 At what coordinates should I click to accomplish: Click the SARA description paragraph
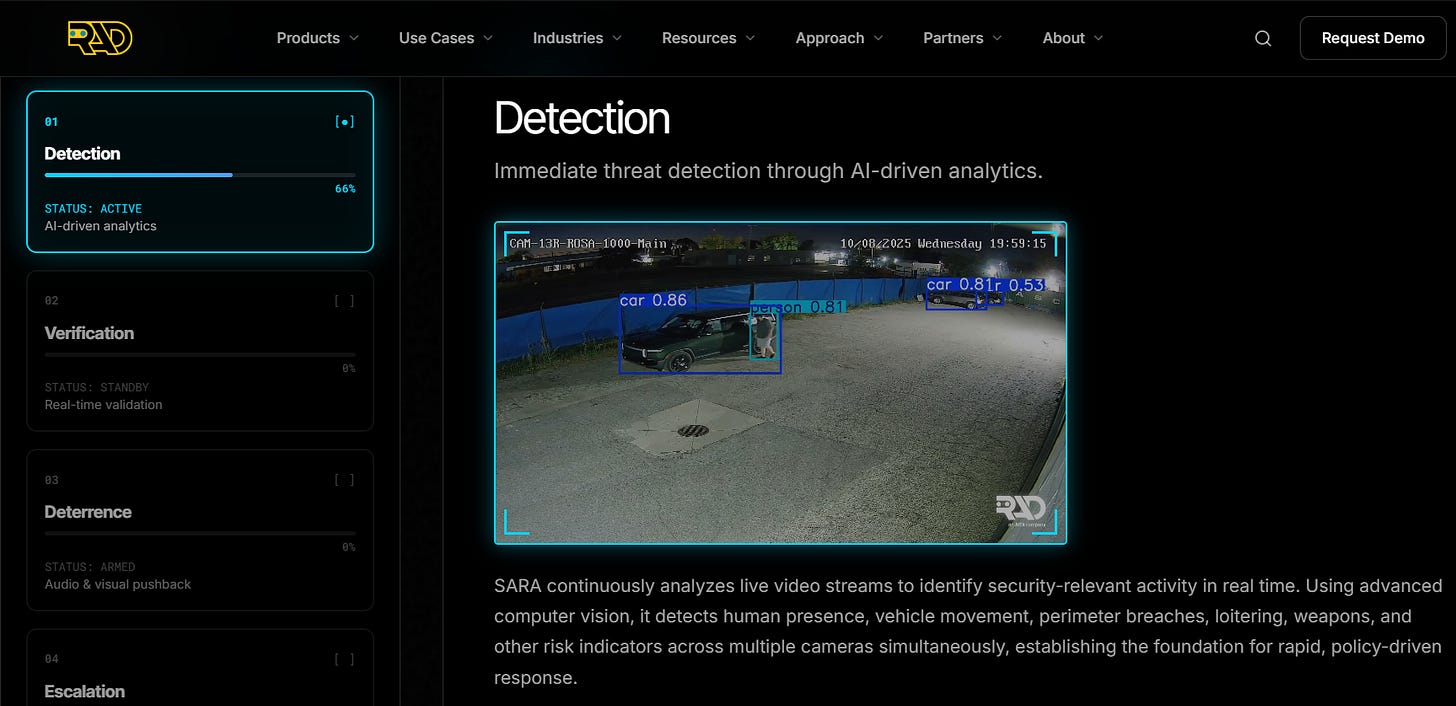[x=968, y=632]
